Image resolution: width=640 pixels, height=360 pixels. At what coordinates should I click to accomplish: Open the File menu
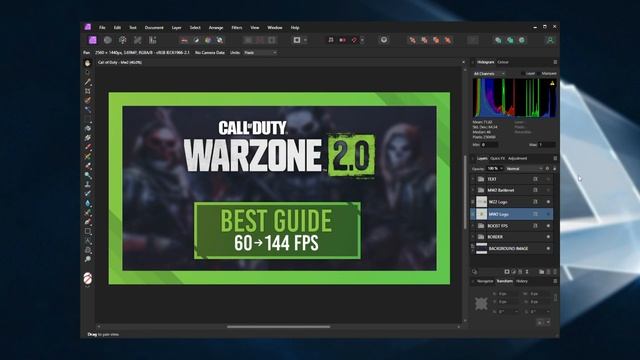point(102,28)
